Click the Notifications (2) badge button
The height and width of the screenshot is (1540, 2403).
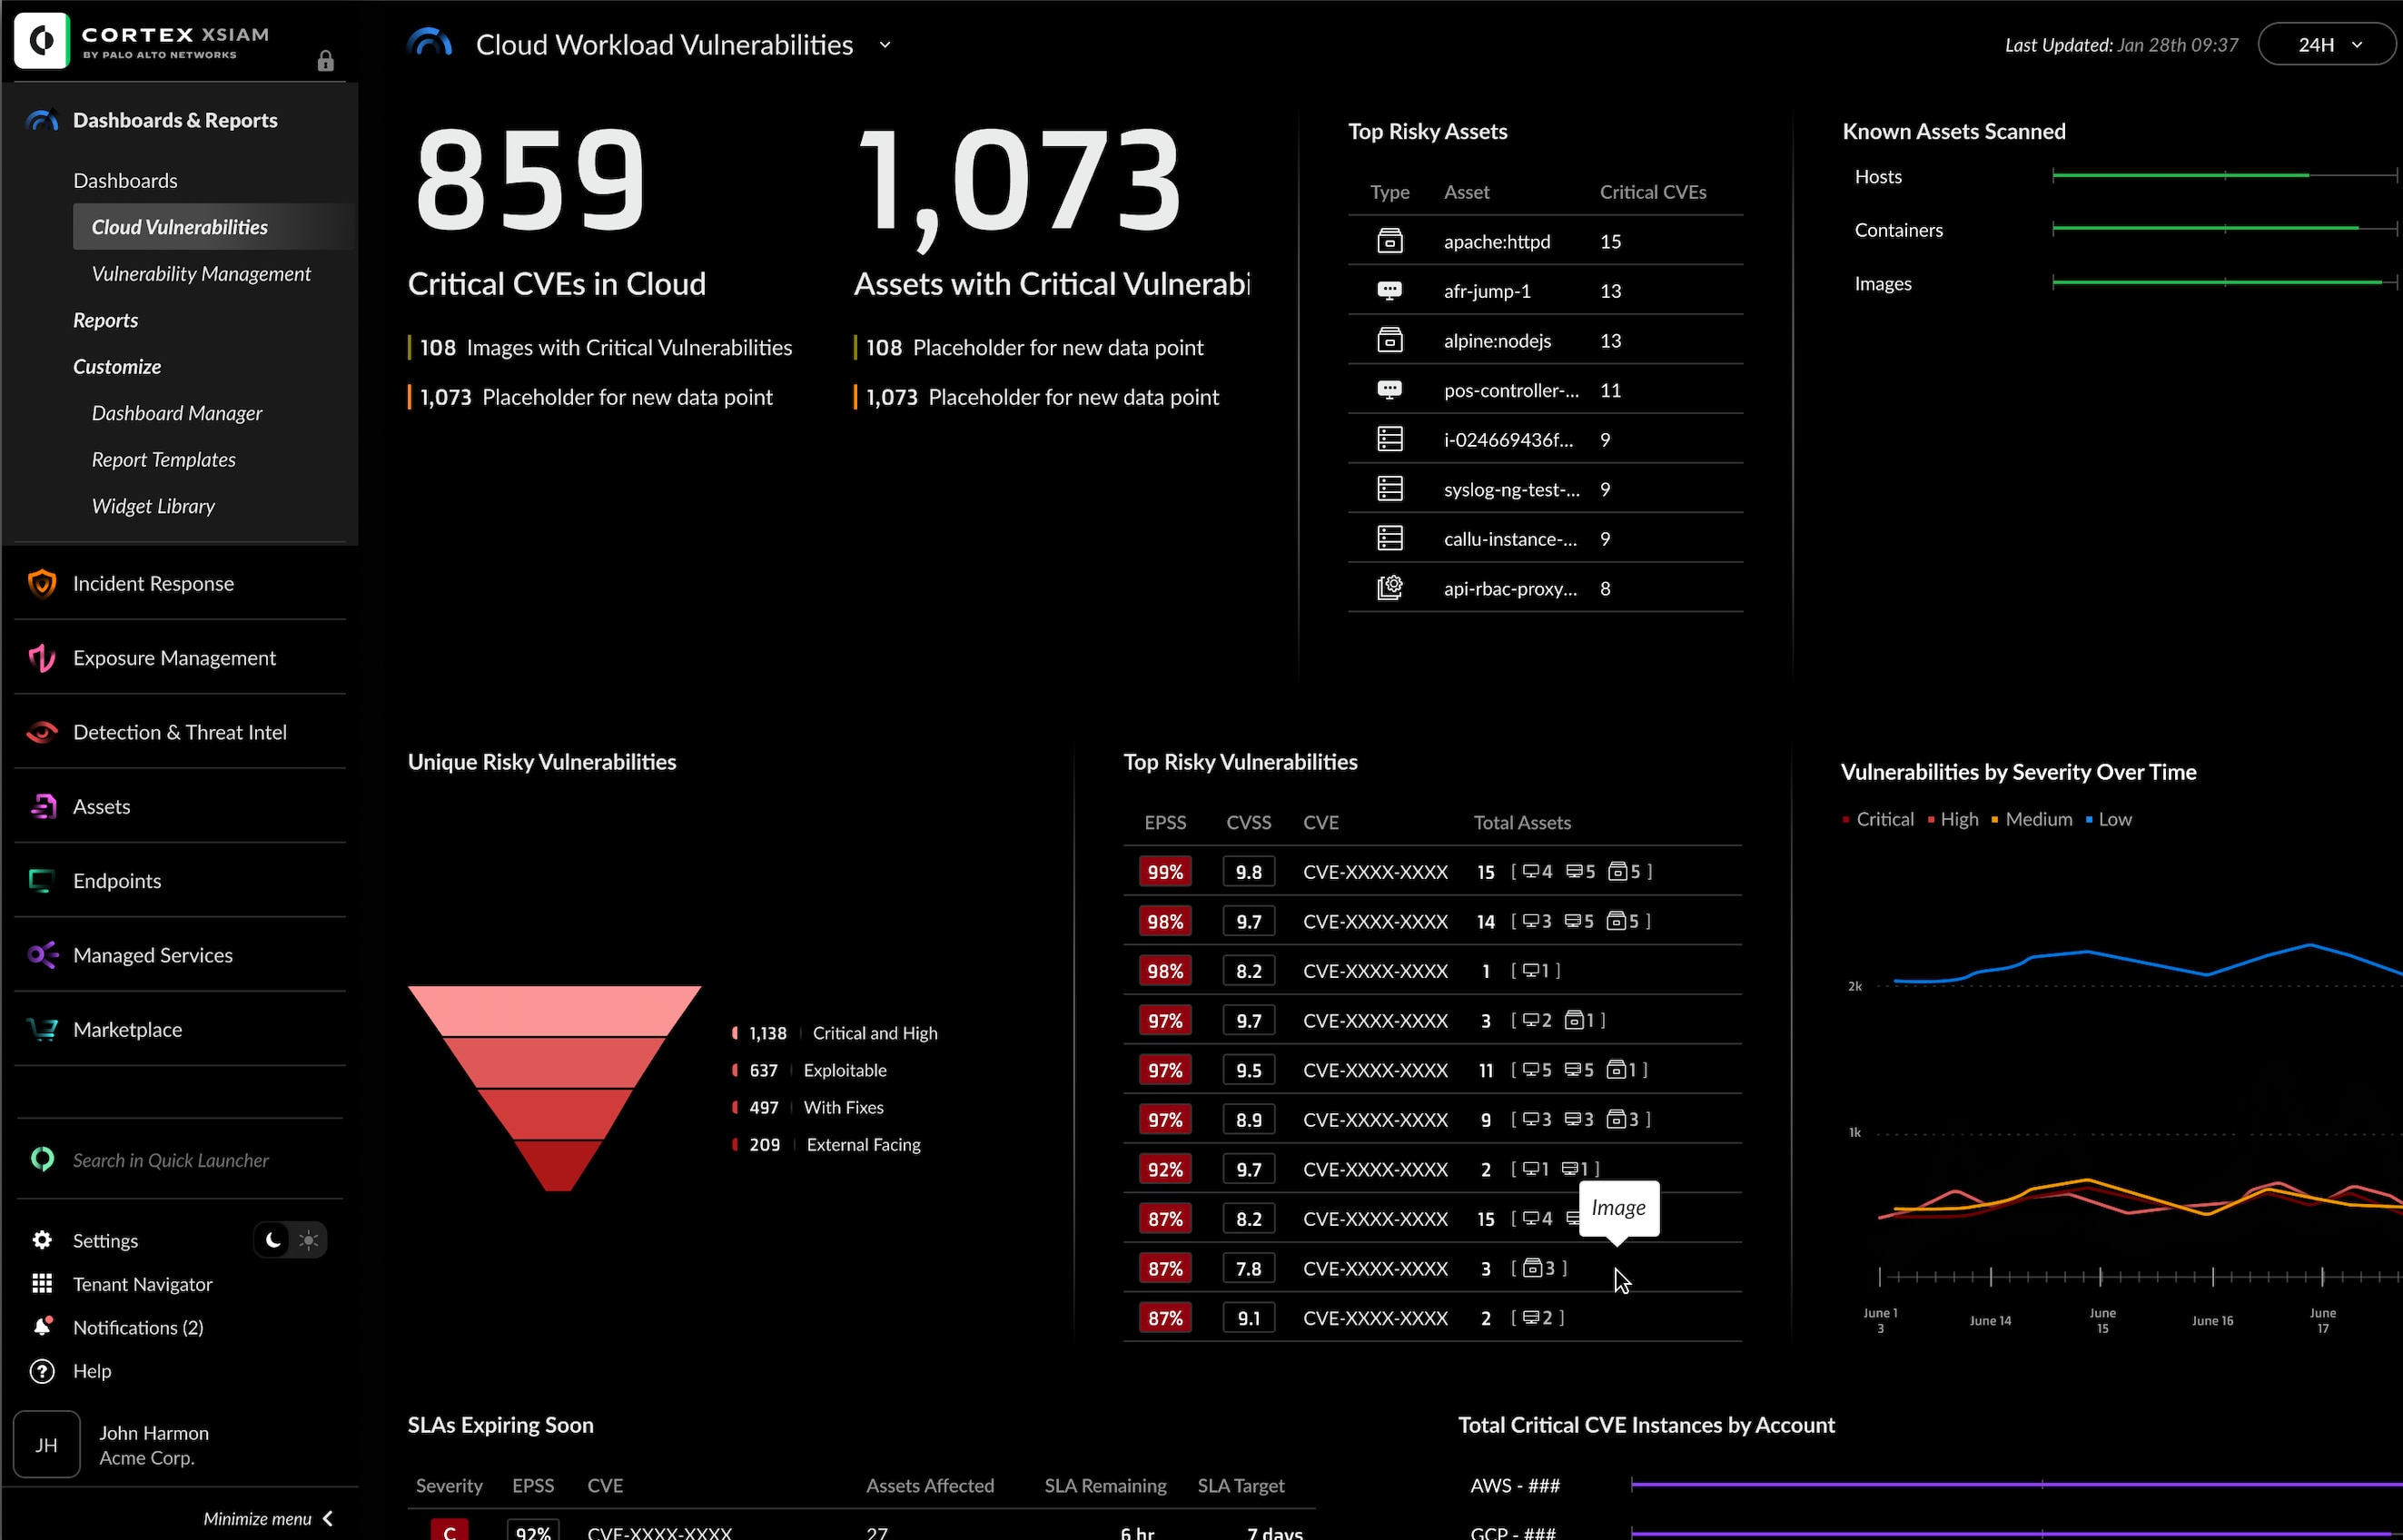136,1327
